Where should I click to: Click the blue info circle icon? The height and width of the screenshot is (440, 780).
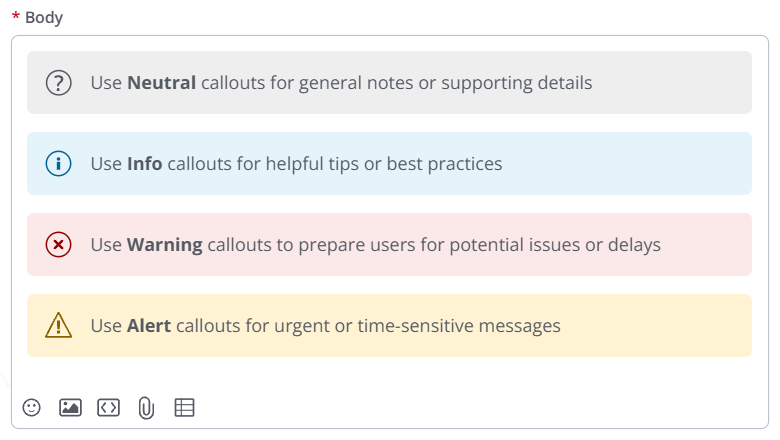(59, 164)
